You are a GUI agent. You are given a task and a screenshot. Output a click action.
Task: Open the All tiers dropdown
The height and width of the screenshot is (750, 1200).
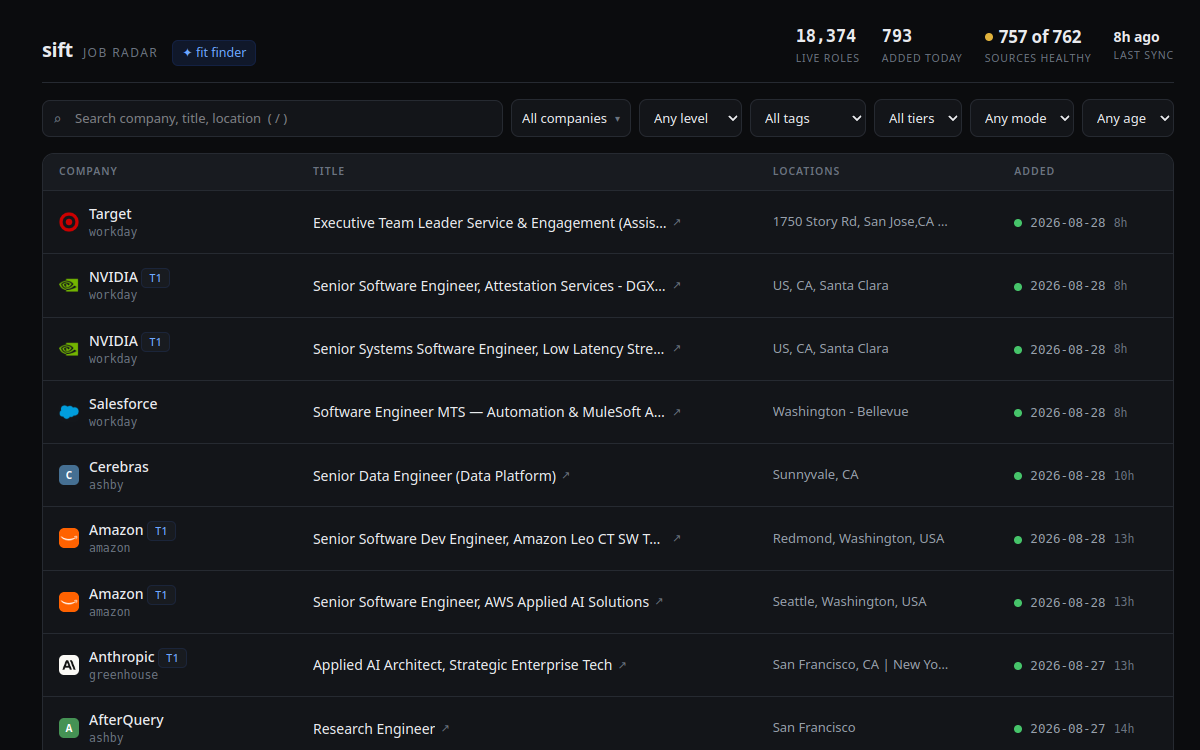918,118
